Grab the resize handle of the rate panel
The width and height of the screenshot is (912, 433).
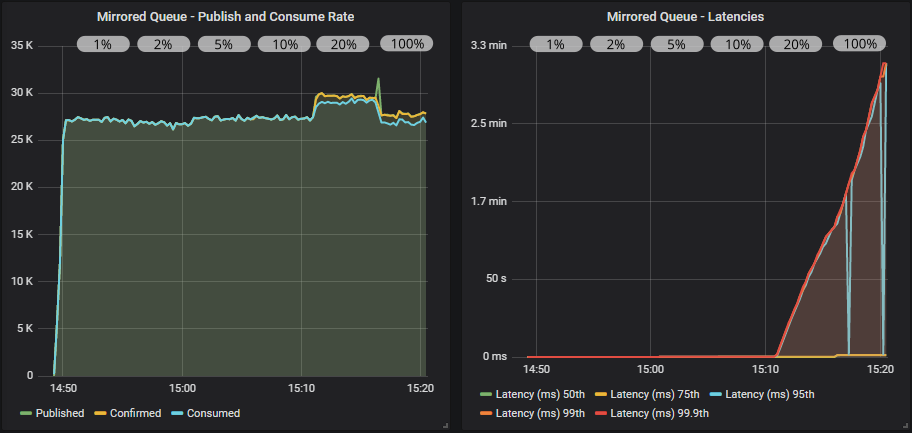pos(443,425)
